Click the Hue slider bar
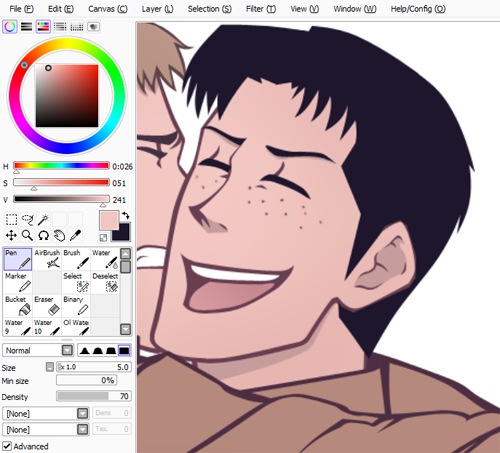Image resolution: width=500 pixels, height=453 pixels. (61, 166)
